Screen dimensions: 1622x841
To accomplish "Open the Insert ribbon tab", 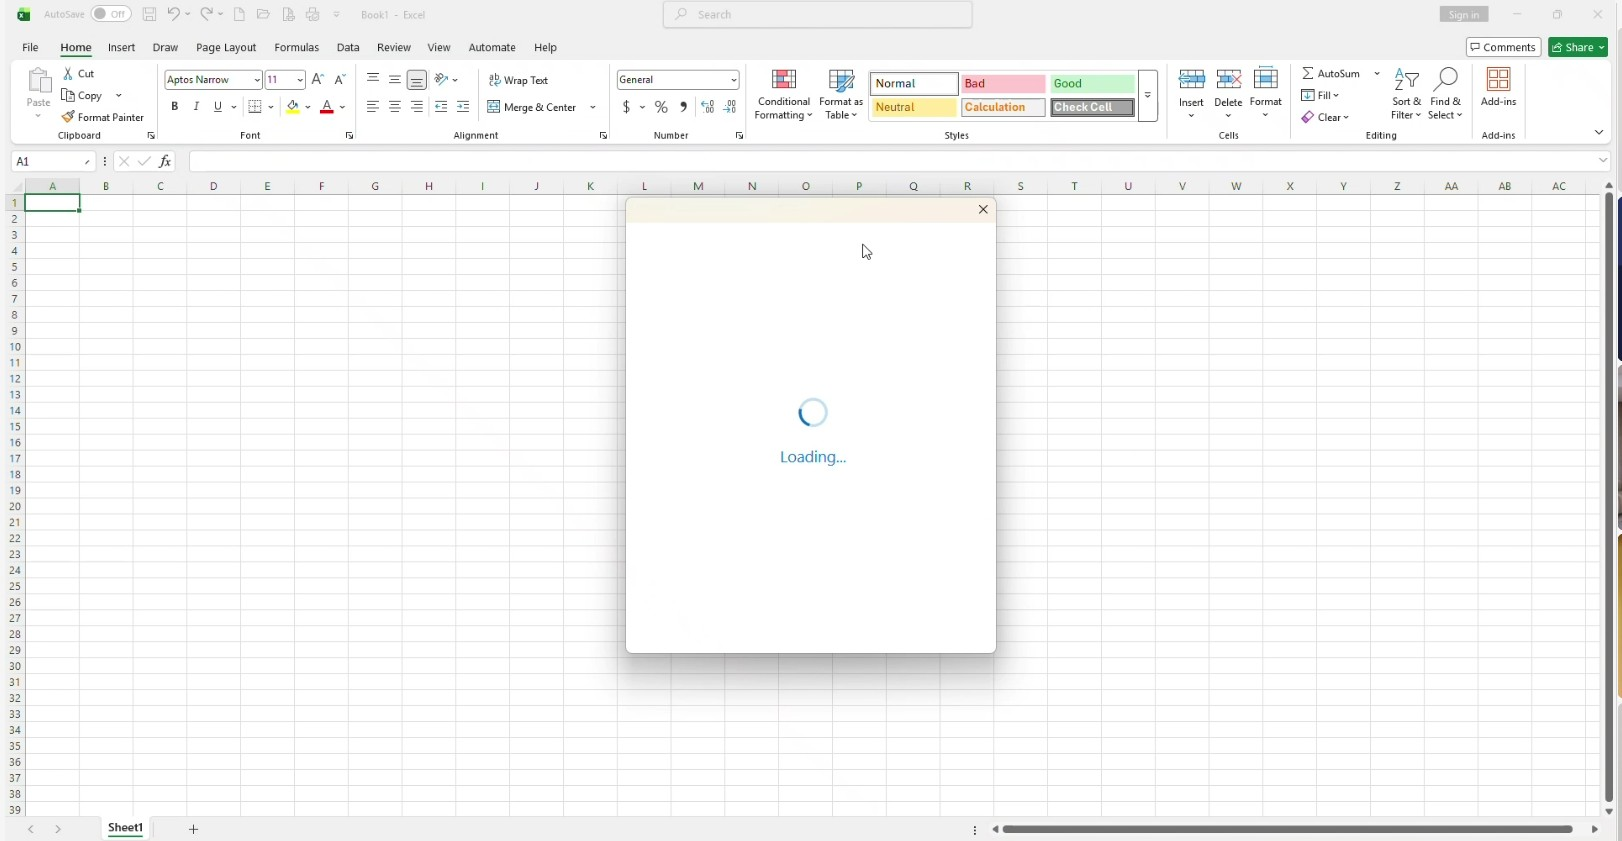I will click(x=122, y=47).
